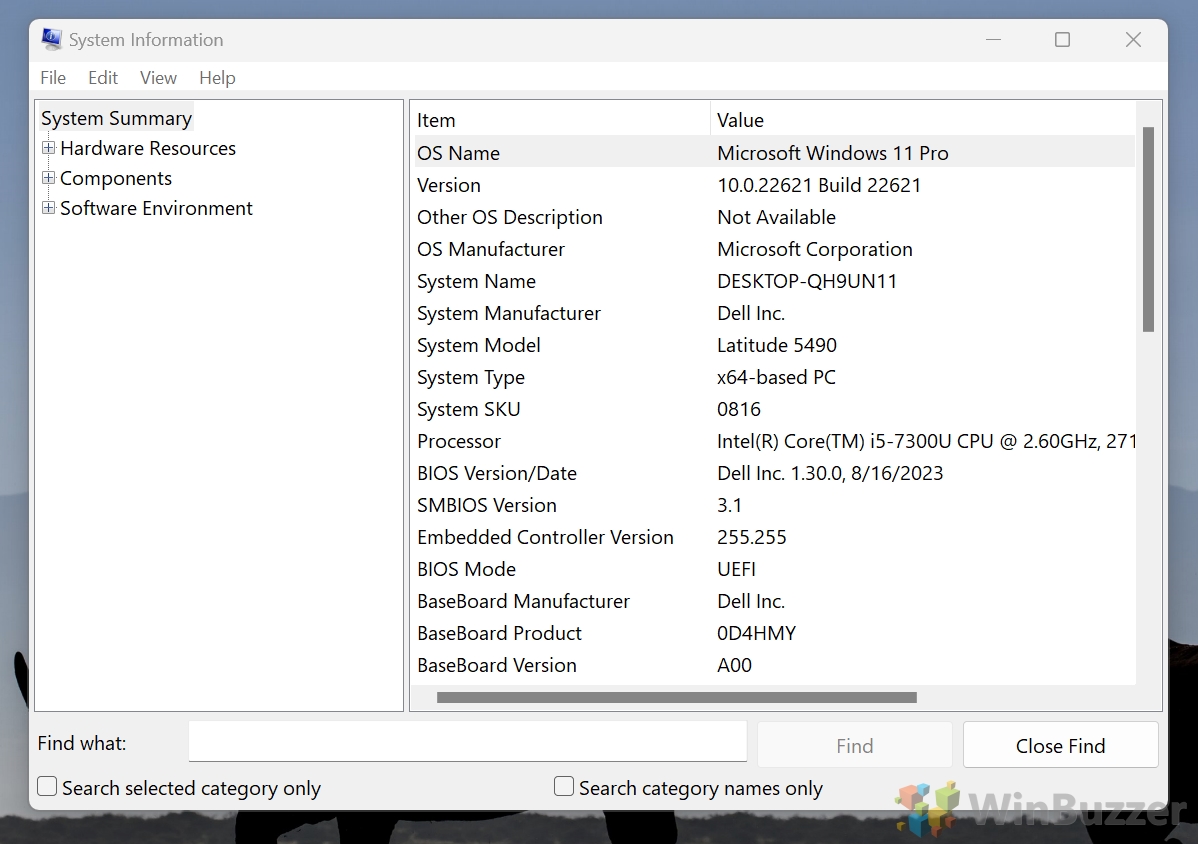Select the Embedded Controller Version row

[775, 538]
